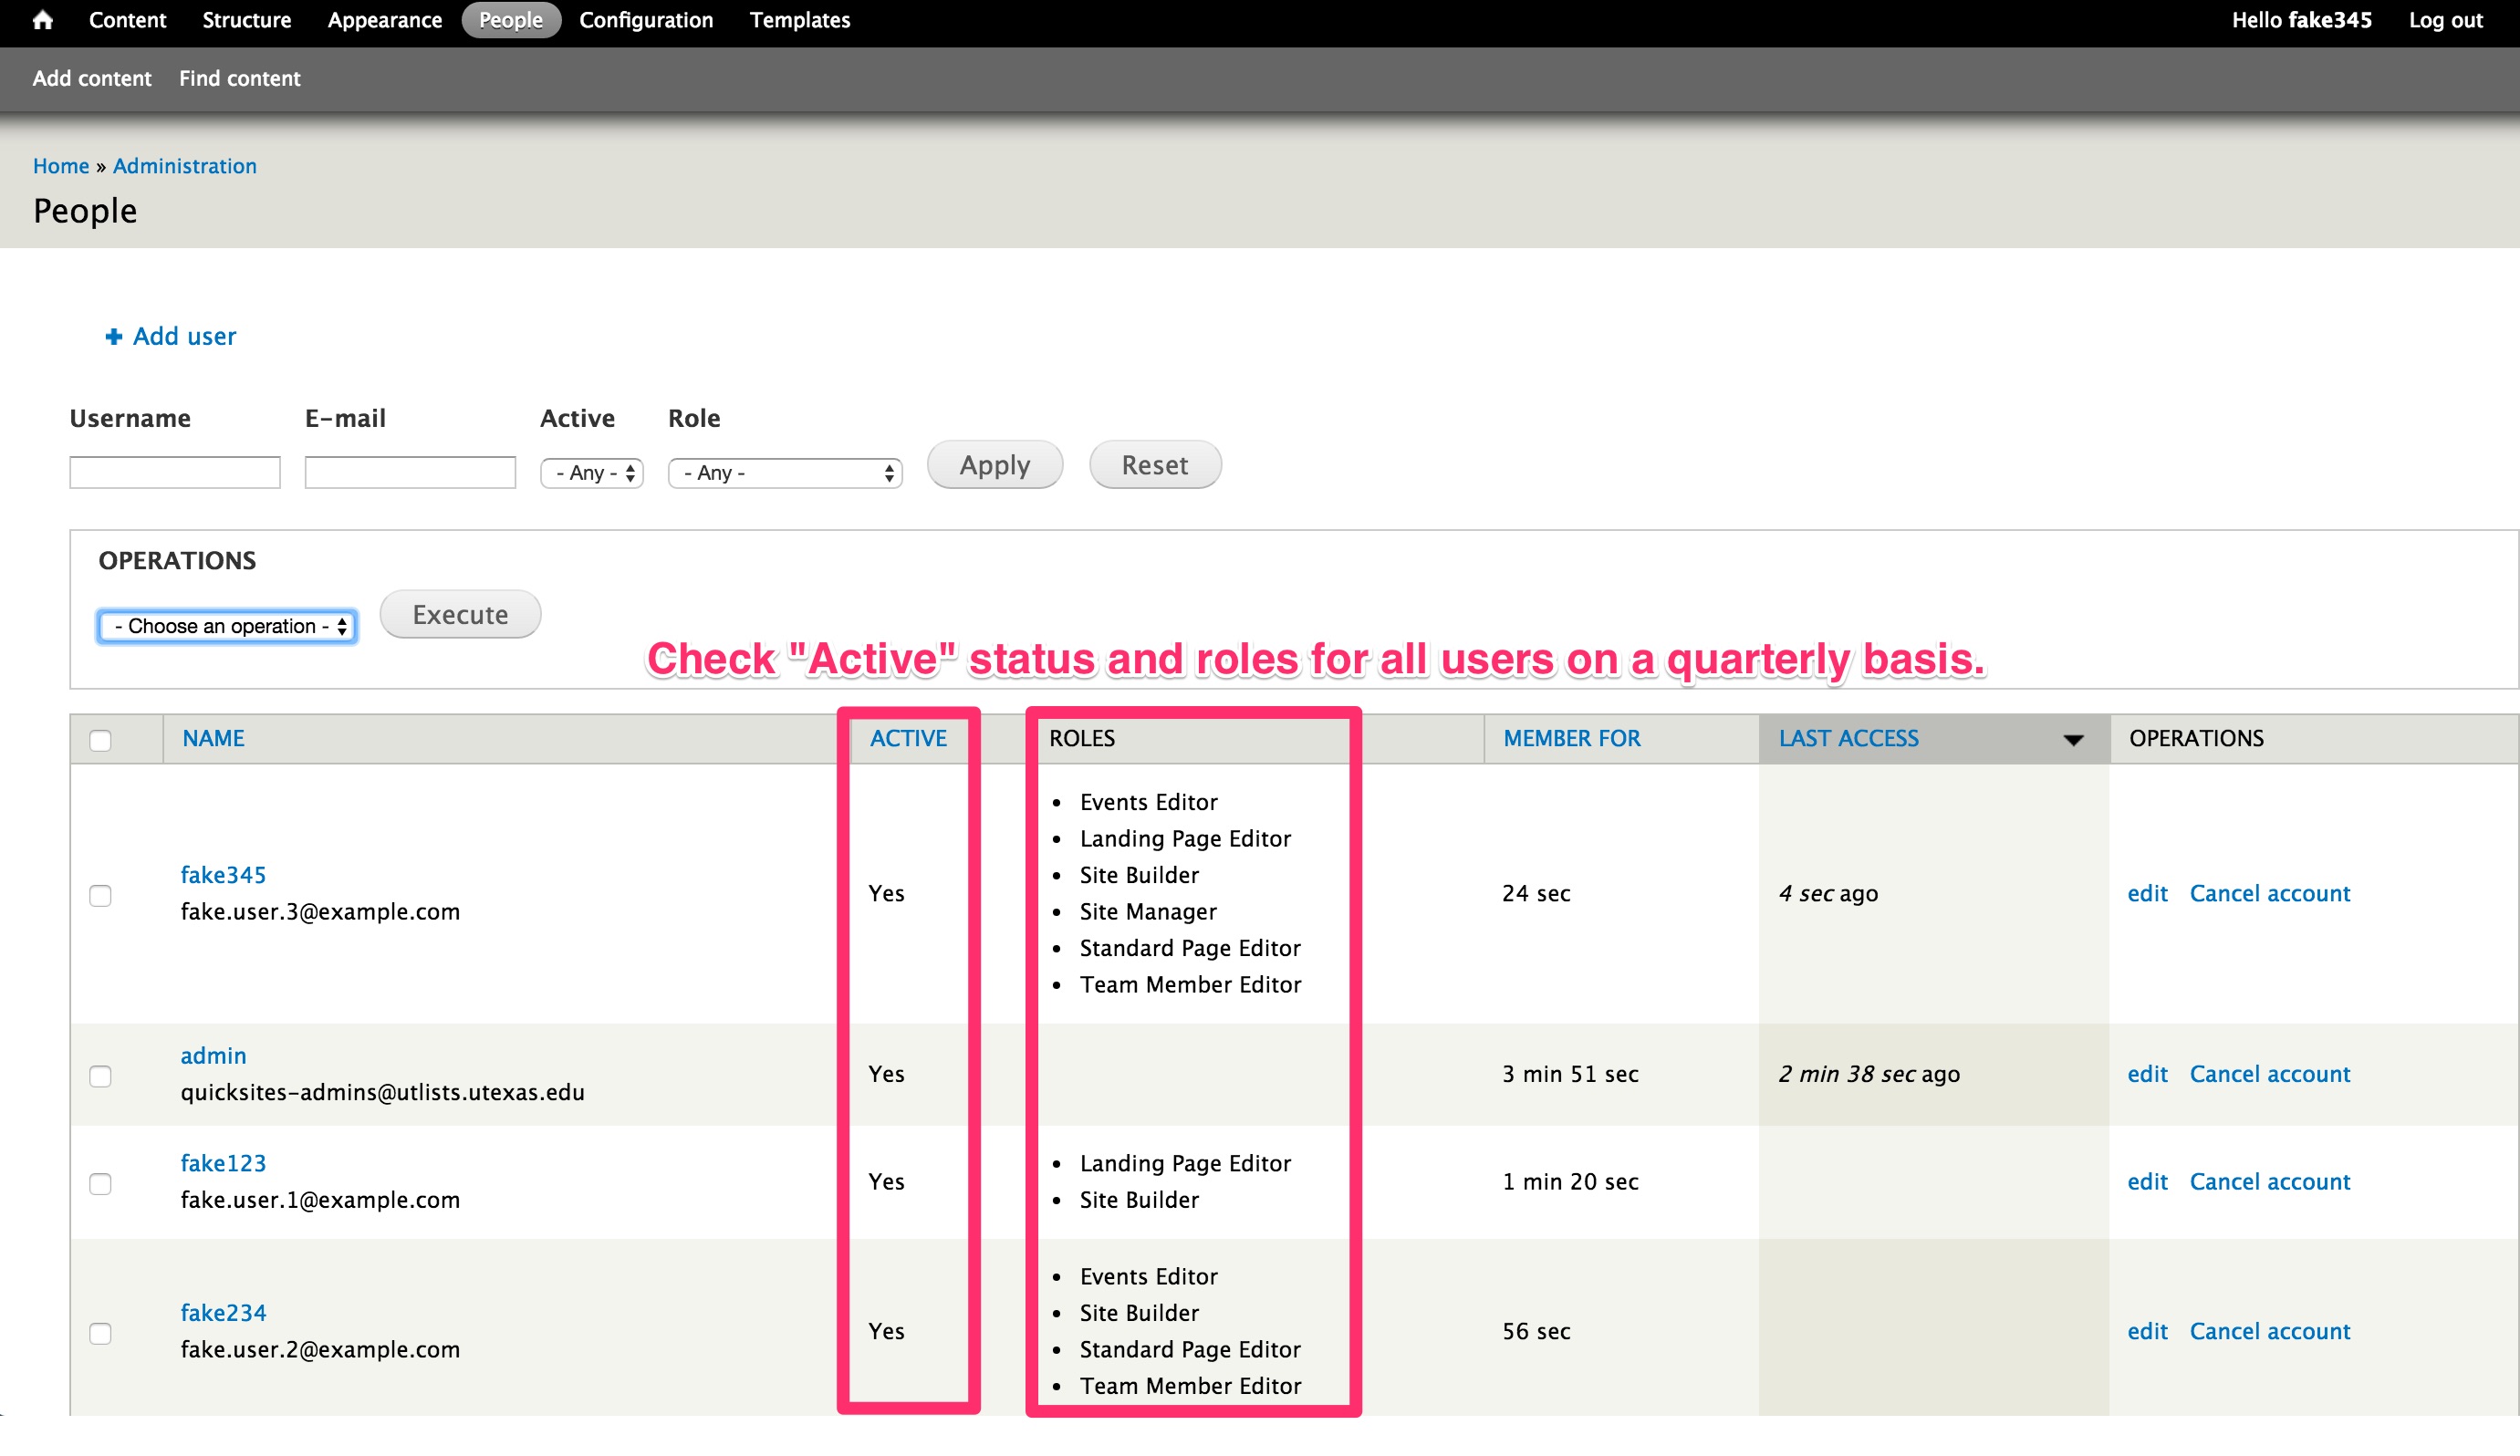
Task: Click Landing Page Editor role for fake123
Action: 1185,1163
